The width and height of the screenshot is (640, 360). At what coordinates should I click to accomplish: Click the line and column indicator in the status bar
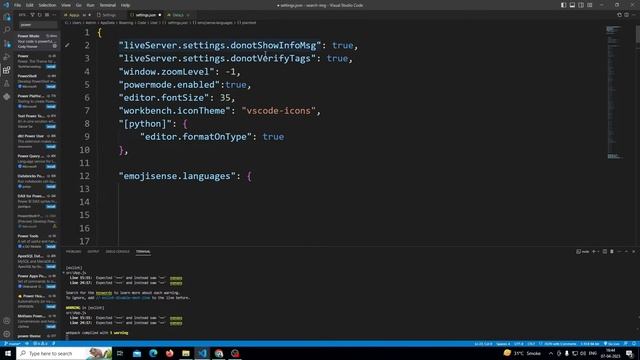(483, 344)
